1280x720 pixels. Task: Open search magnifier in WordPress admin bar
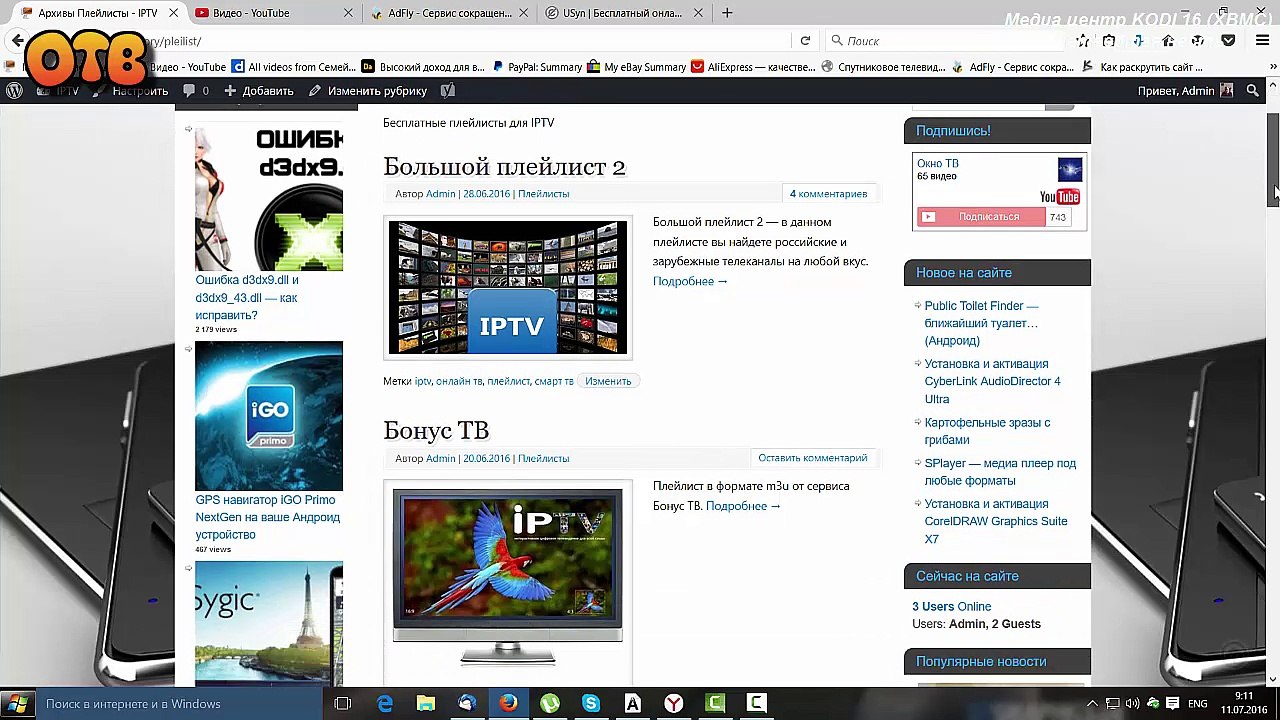coord(1252,91)
